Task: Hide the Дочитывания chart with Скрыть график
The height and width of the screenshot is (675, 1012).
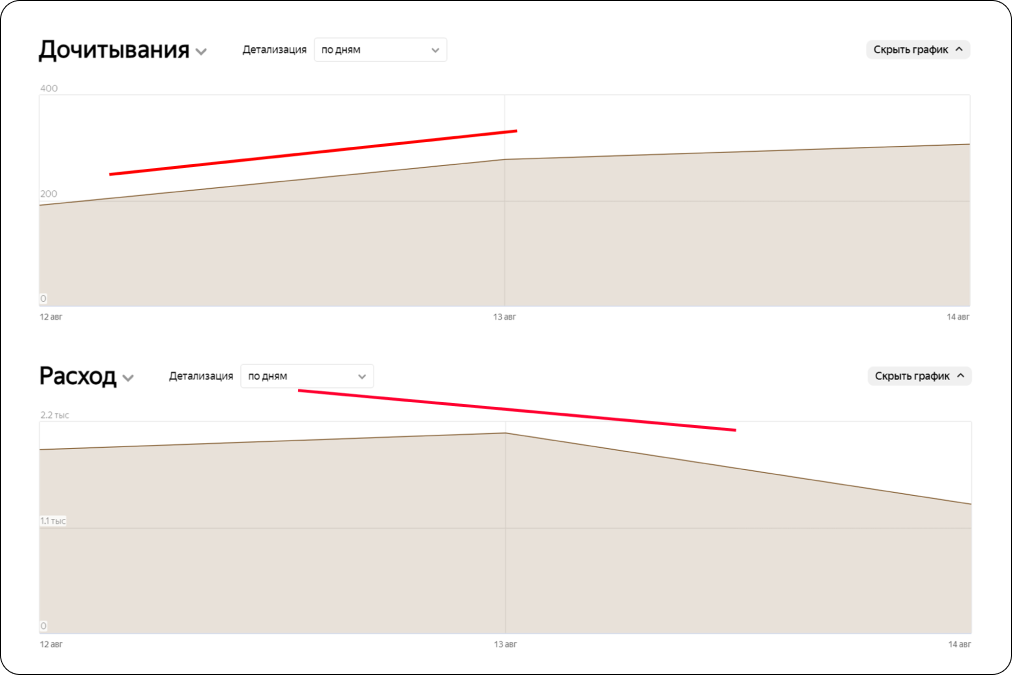Action: (918, 50)
